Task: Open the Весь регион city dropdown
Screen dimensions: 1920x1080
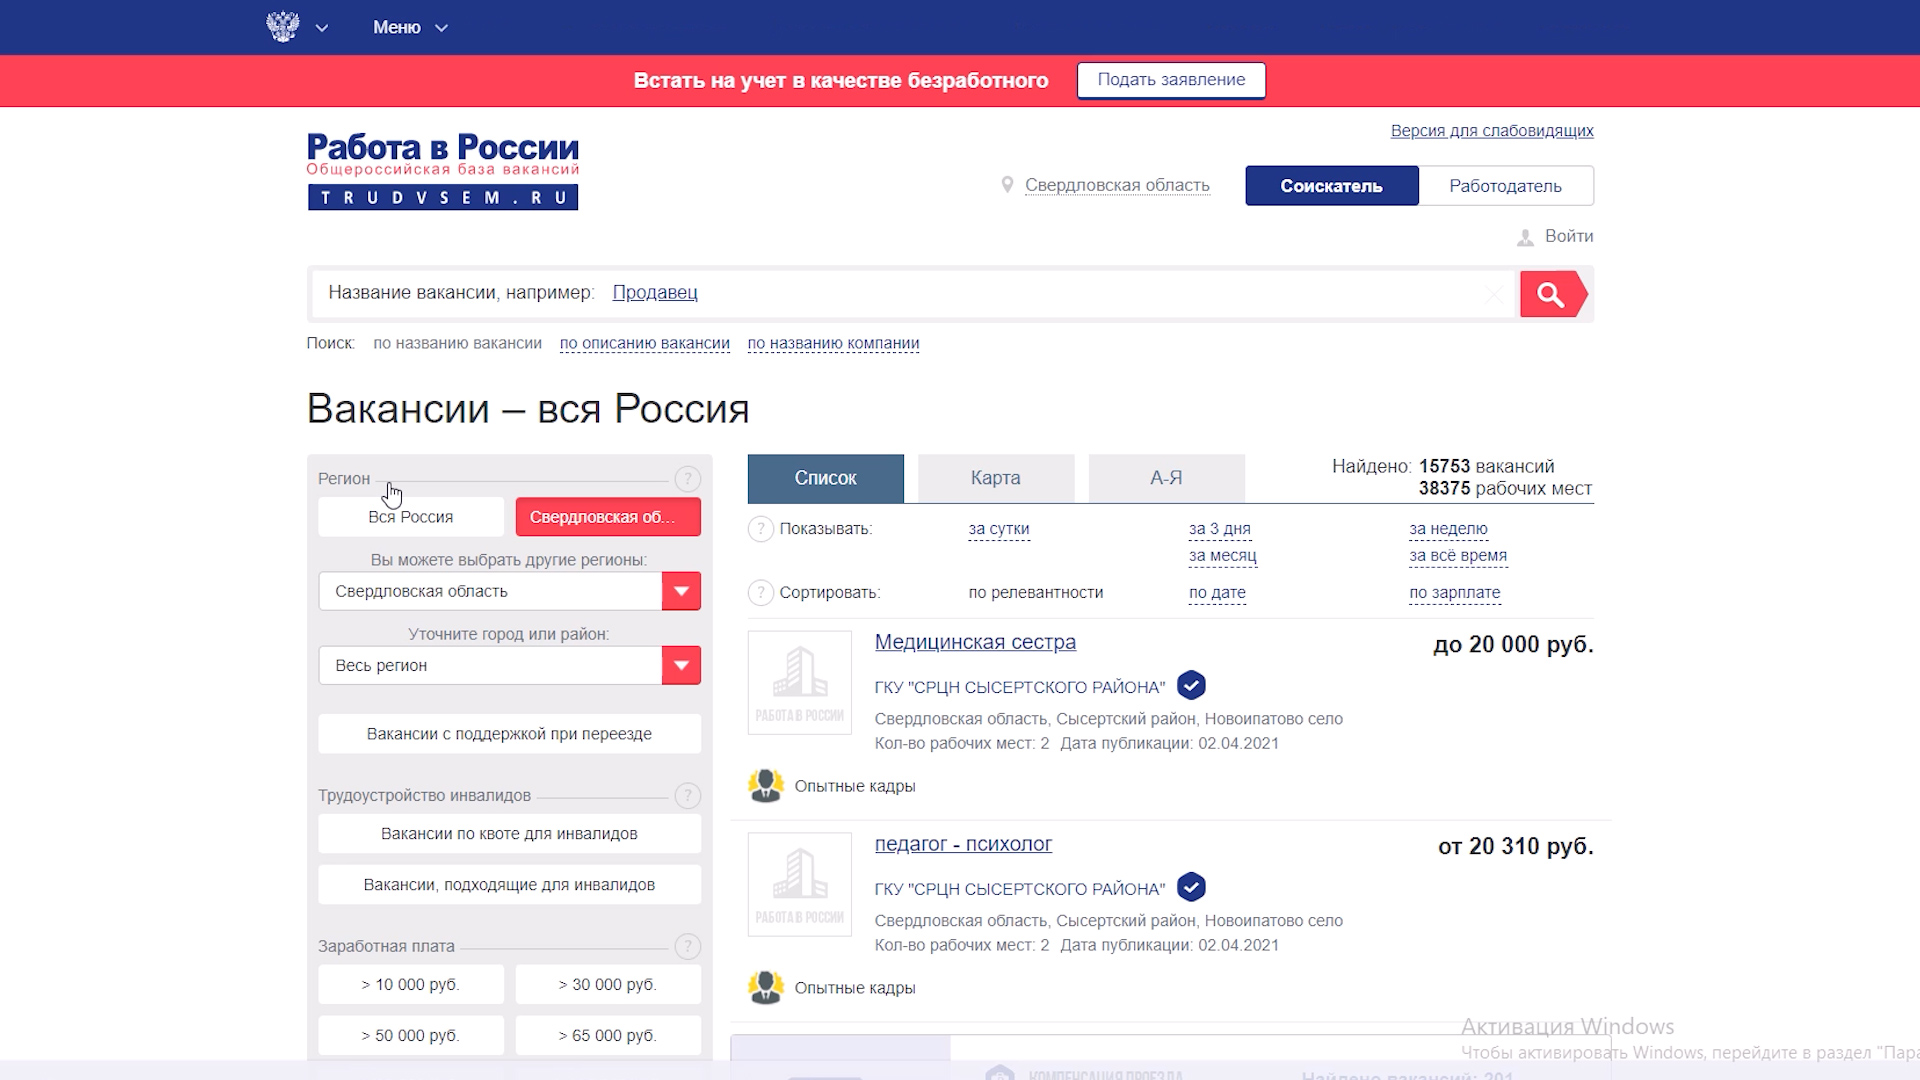Action: (x=509, y=665)
